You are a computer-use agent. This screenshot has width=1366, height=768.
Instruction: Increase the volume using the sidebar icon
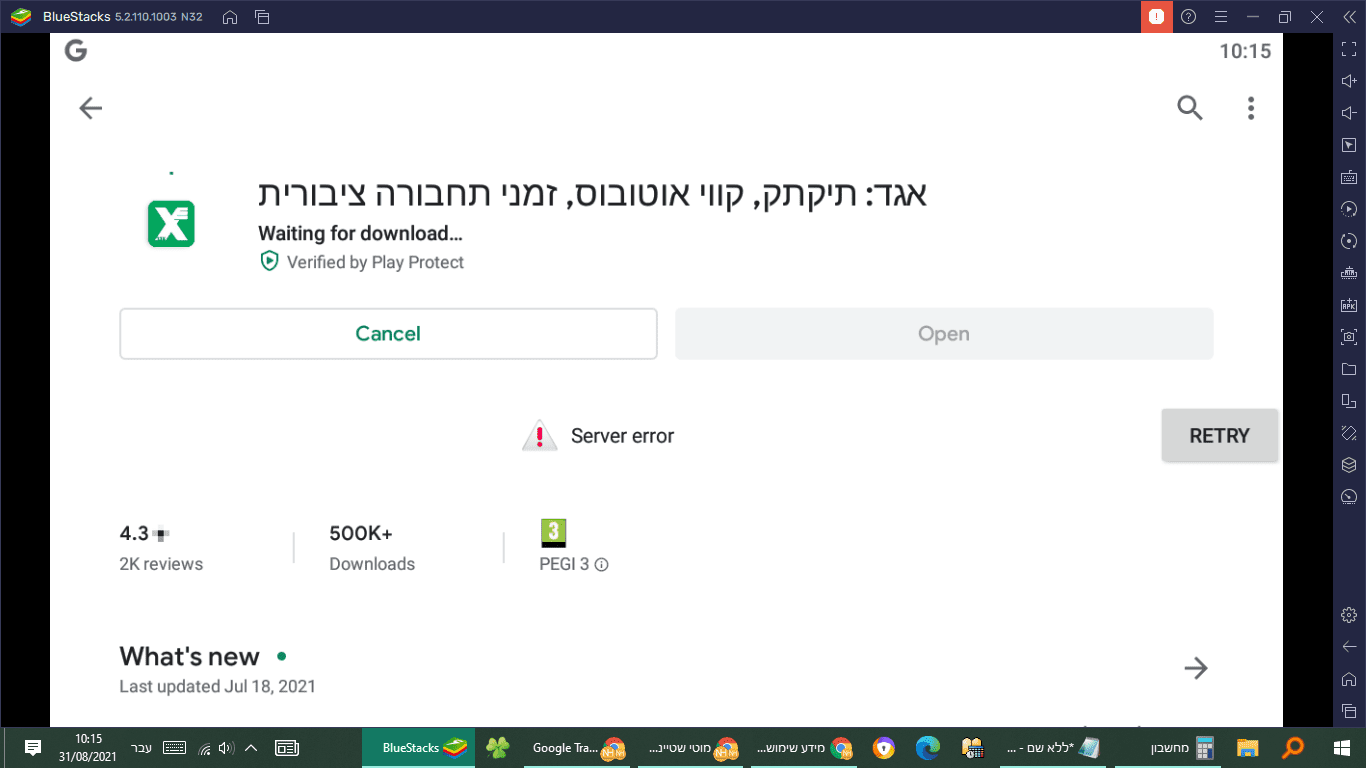click(1349, 80)
